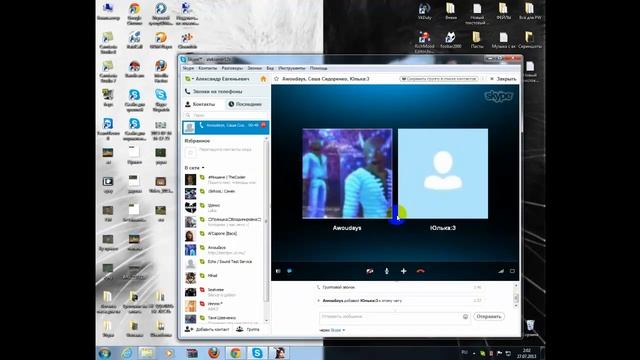
Task: Open Разговоры menu
Action: [x=232, y=68]
